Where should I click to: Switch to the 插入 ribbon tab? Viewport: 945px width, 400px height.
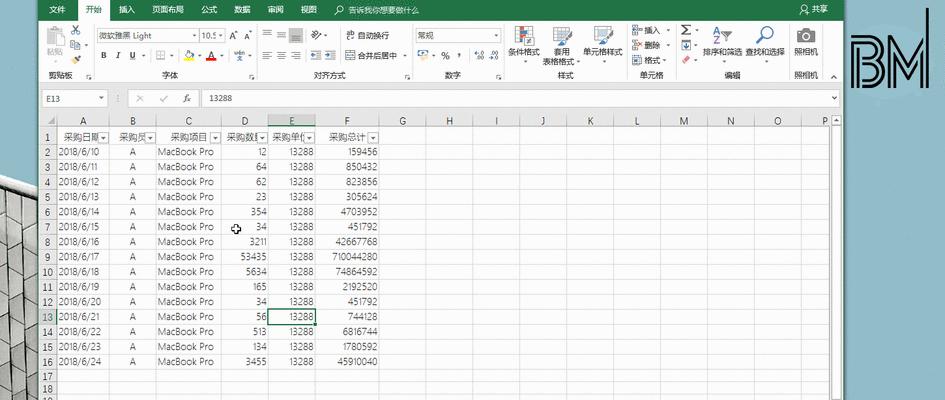[x=127, y=10]
